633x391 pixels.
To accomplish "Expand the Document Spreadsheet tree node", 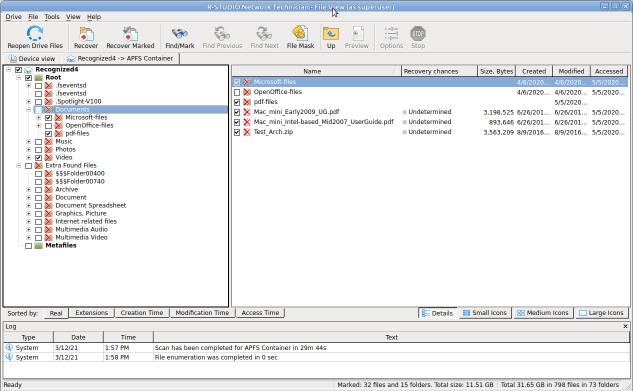I will click(29, 205).
